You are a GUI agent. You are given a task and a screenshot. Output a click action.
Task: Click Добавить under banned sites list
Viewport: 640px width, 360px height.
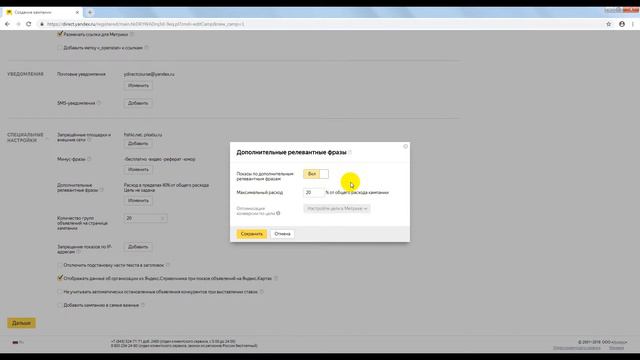pyautogui.click(x=138, y=144)
